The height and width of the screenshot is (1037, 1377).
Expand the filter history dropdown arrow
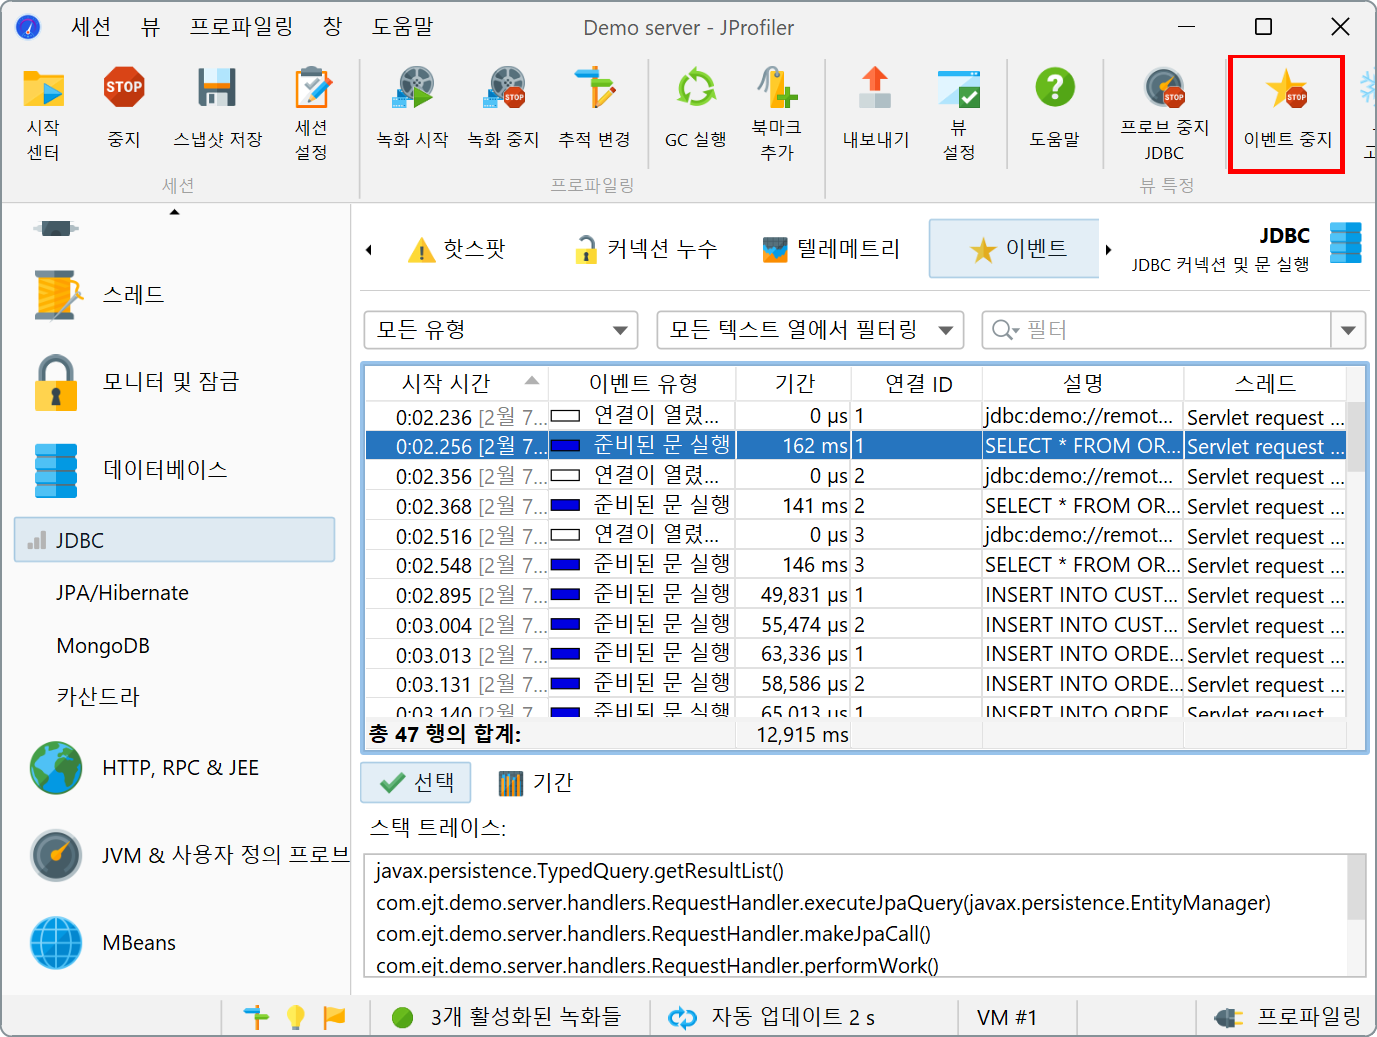(x=1348, y=330)
